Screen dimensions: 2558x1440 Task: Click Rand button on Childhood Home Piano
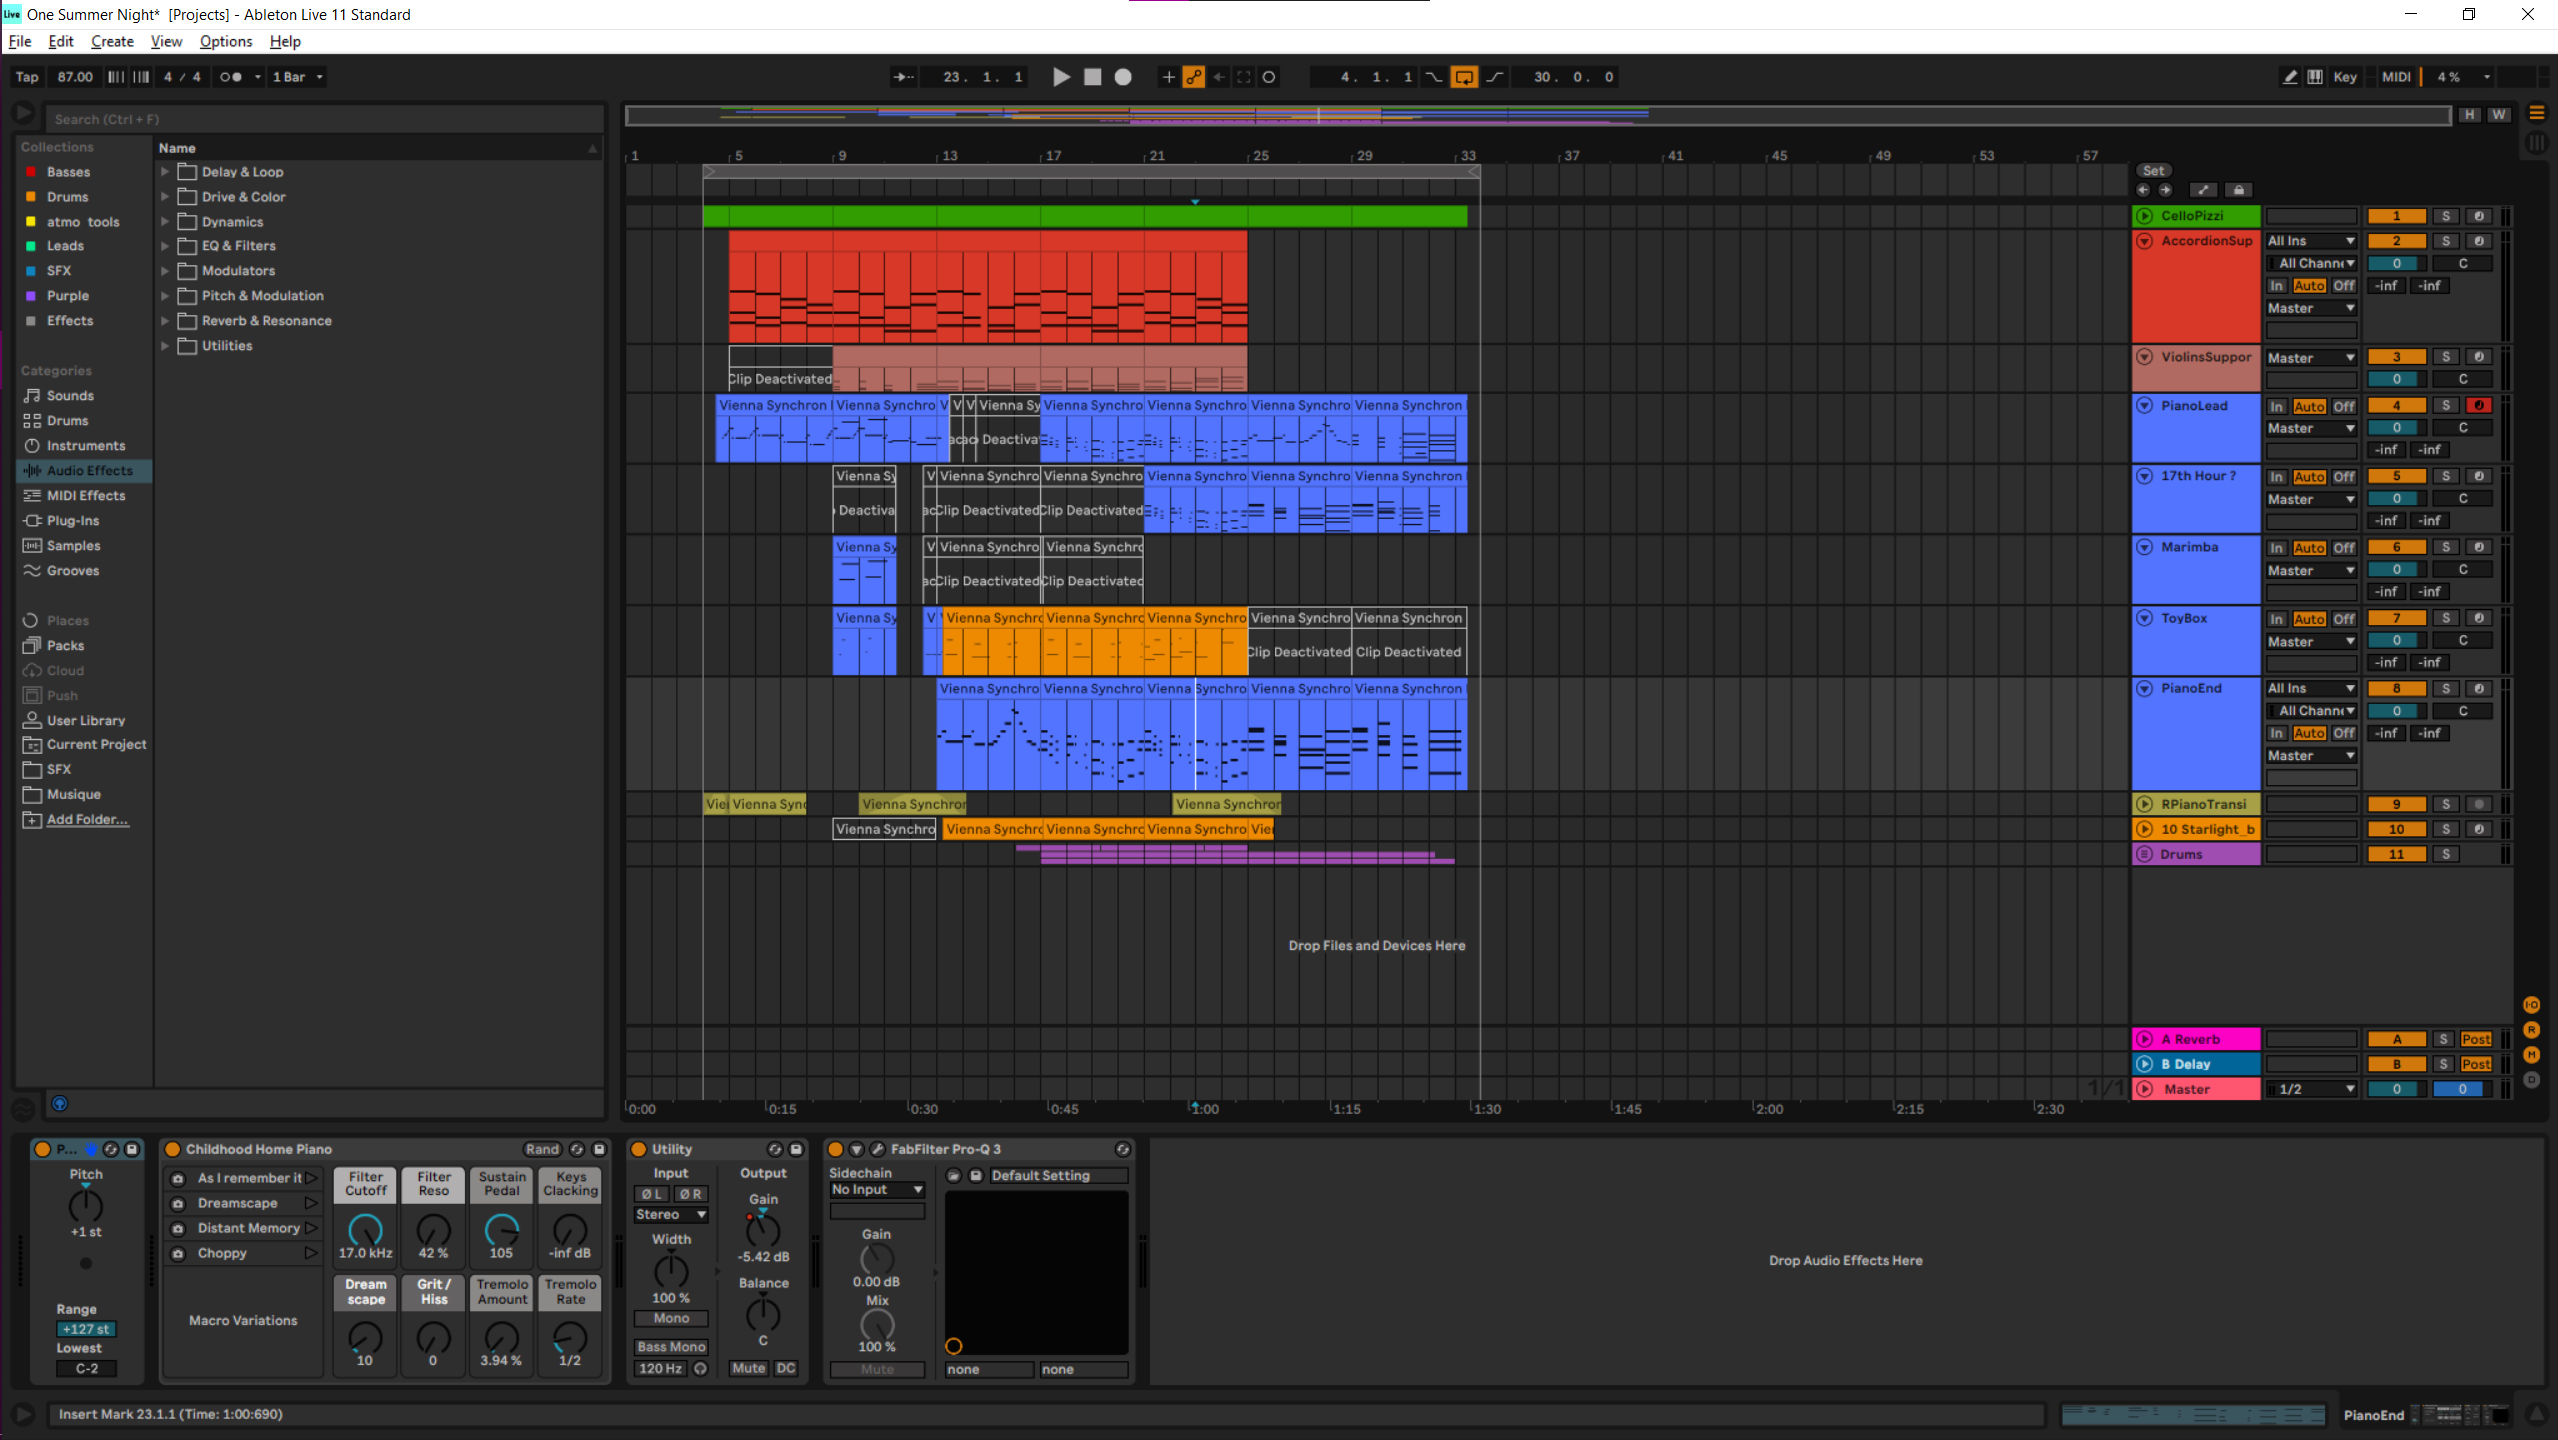click(542, 1150)
